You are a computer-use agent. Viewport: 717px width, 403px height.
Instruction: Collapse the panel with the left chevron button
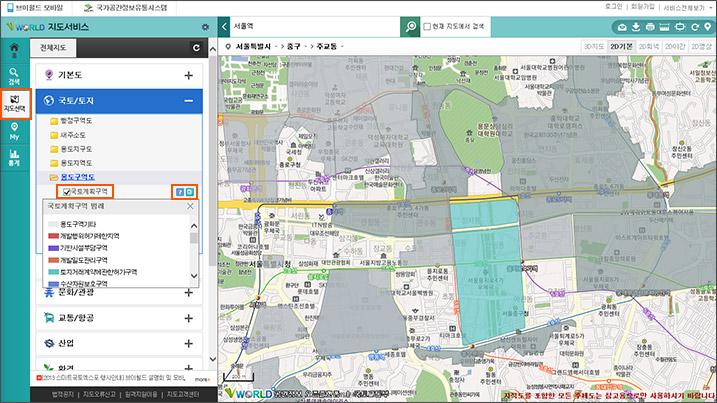click(x=224, y=27)
